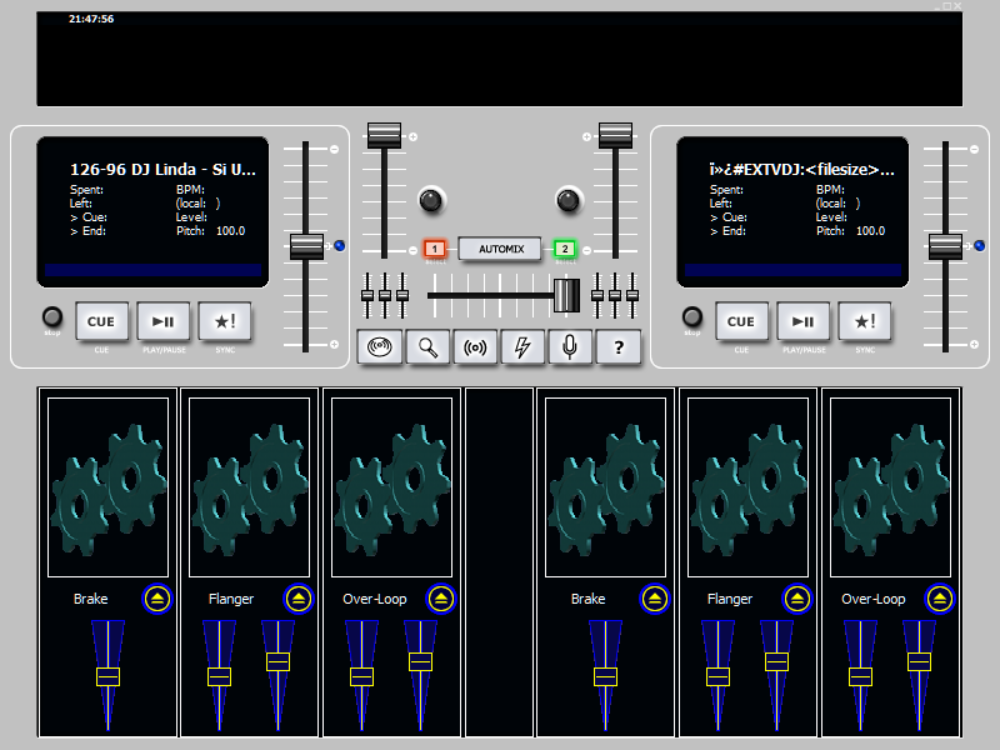Click the lightning bolt effects button
The height and width of the screenshot is (750, 1000).
tap(523, 347)
